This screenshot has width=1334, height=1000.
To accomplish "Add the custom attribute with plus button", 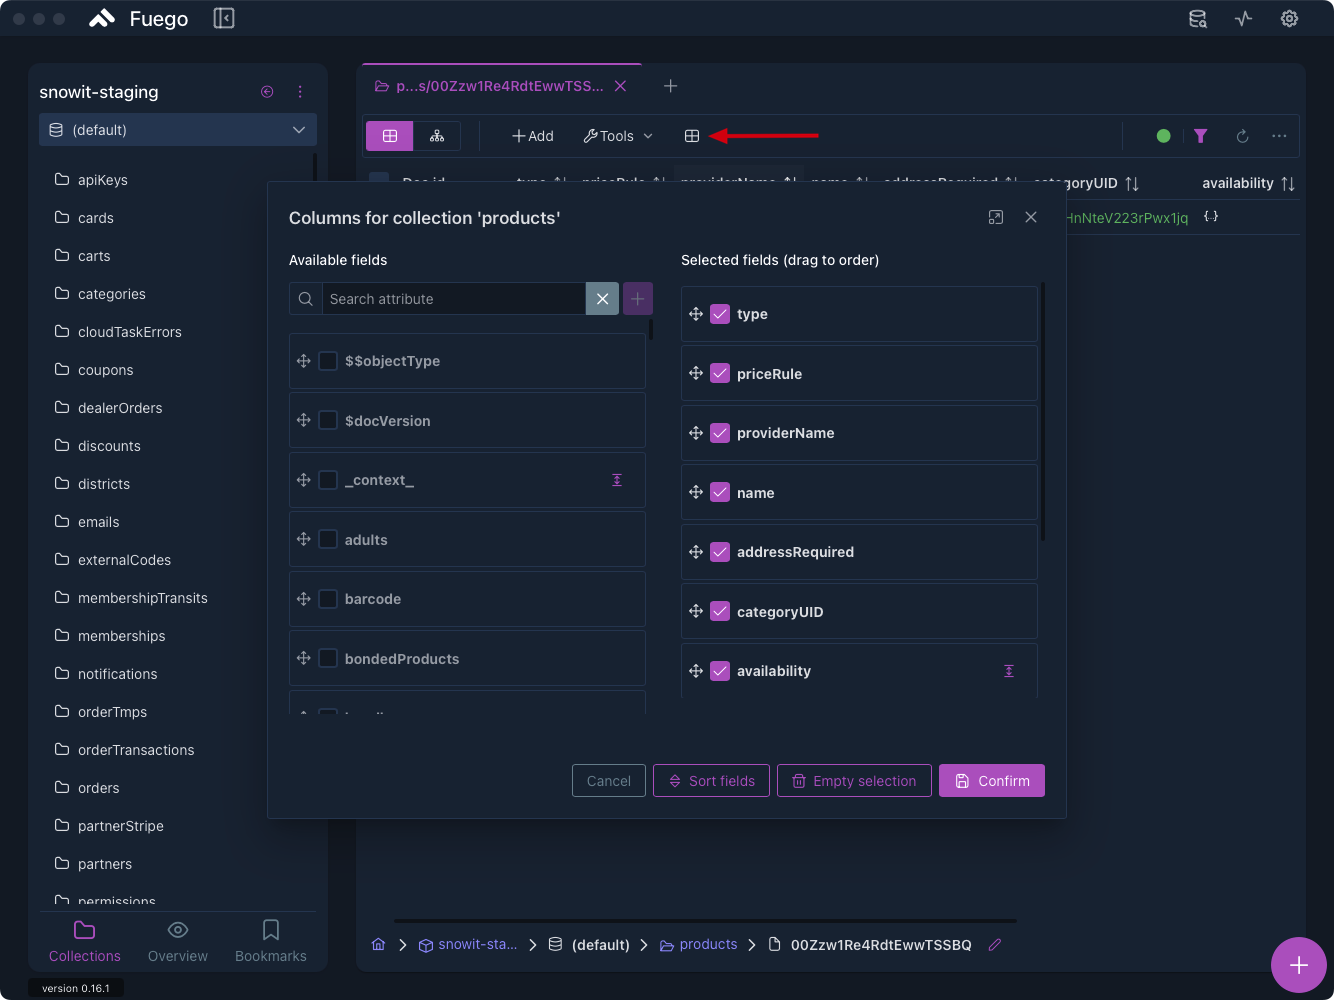I will tap(638, 299).
